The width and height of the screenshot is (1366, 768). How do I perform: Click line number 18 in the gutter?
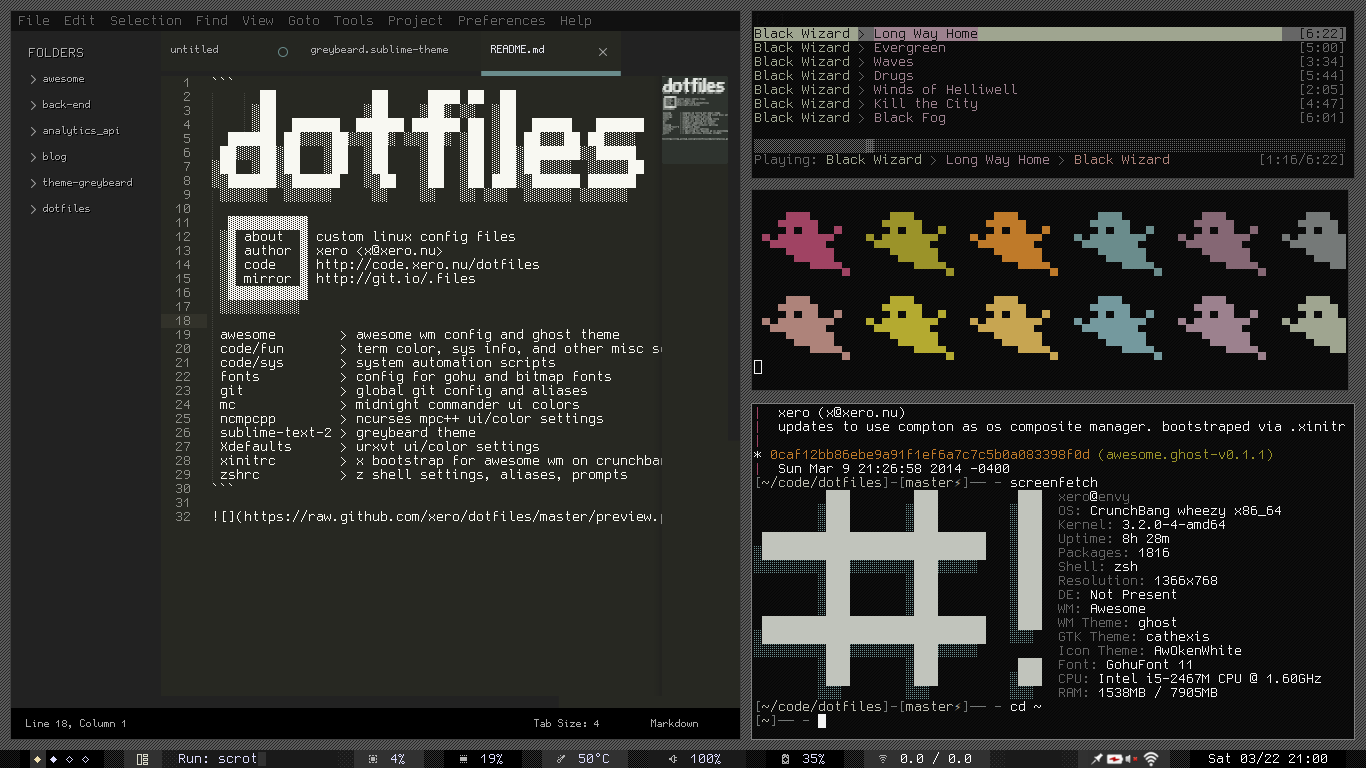(182, 321)
